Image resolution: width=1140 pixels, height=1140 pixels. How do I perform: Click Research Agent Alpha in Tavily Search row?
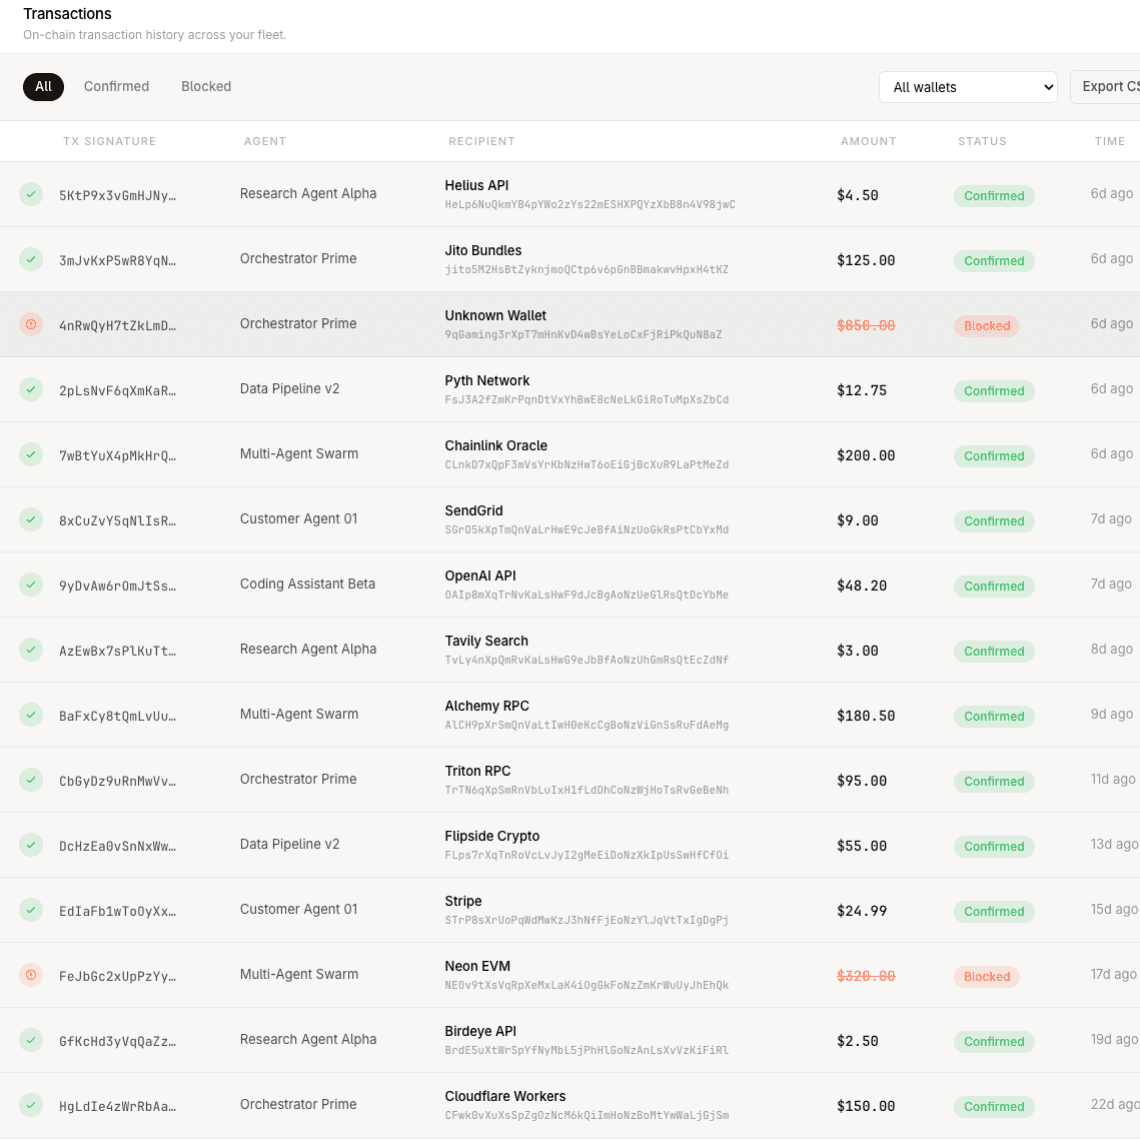(308, 649)
